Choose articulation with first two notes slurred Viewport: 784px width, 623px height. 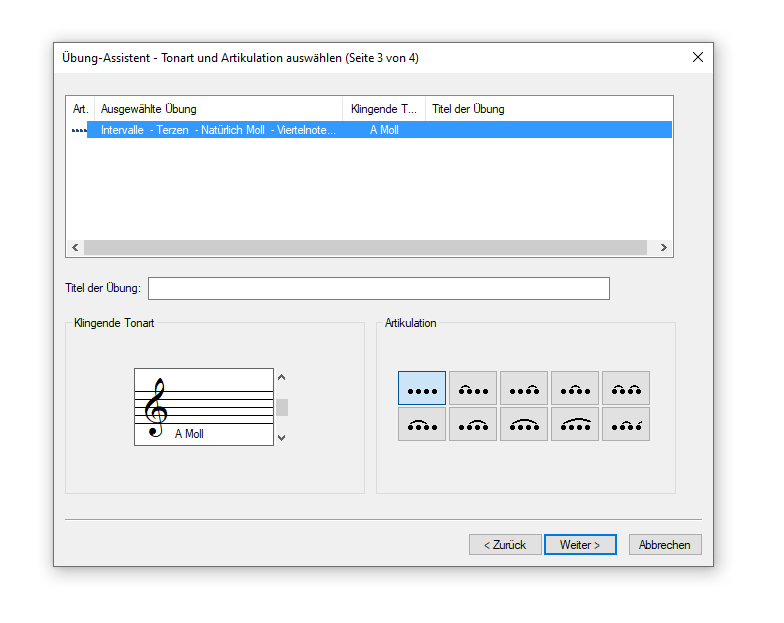(472, 388)
